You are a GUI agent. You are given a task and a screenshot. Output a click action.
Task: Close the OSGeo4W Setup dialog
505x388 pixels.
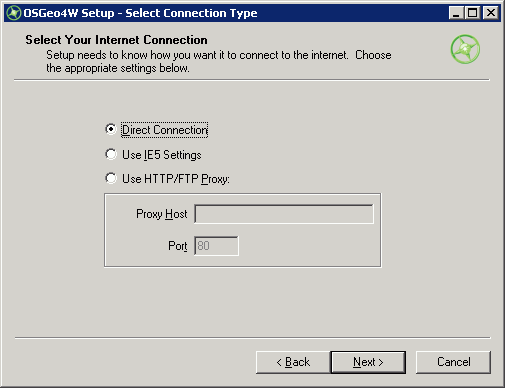pos(491,13)
